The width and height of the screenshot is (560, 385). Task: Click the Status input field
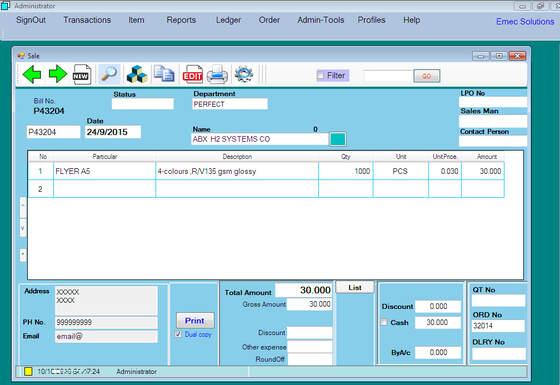[142, 104]
